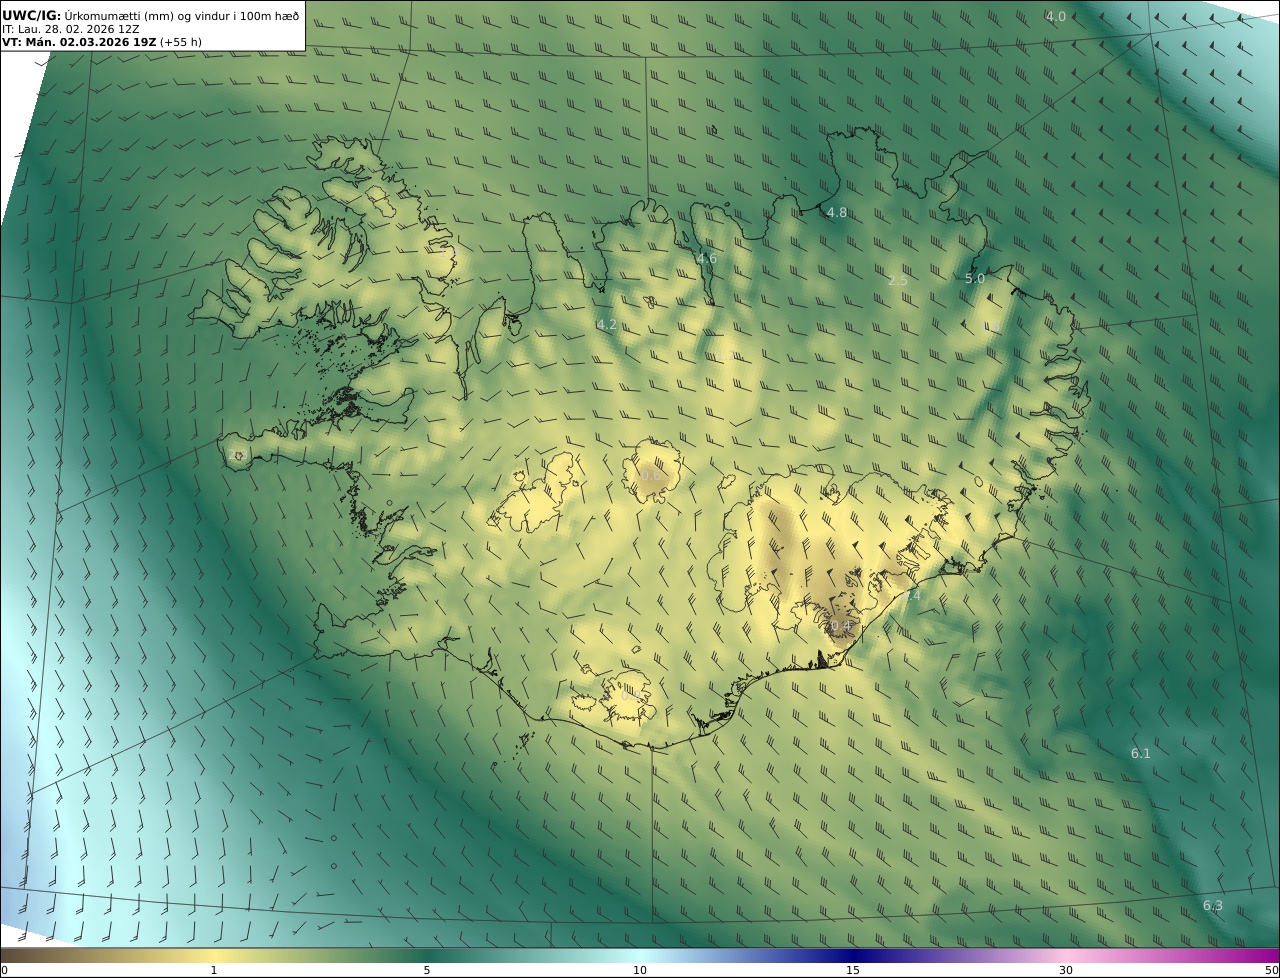The image size is (1280, 978).
Task: Click the 0.6 value on the central glacier
Action: coord(650,475)
